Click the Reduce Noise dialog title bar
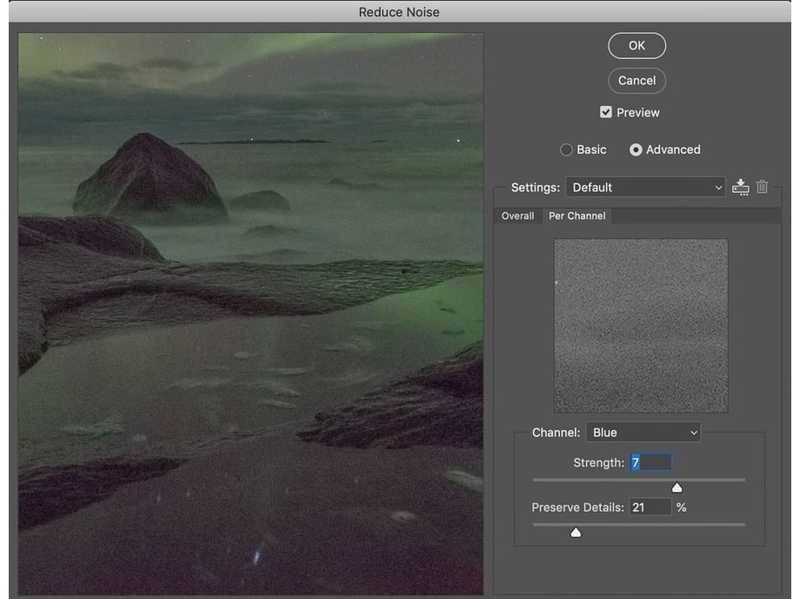Screen dimensions: 800x599 pos(399,12)
